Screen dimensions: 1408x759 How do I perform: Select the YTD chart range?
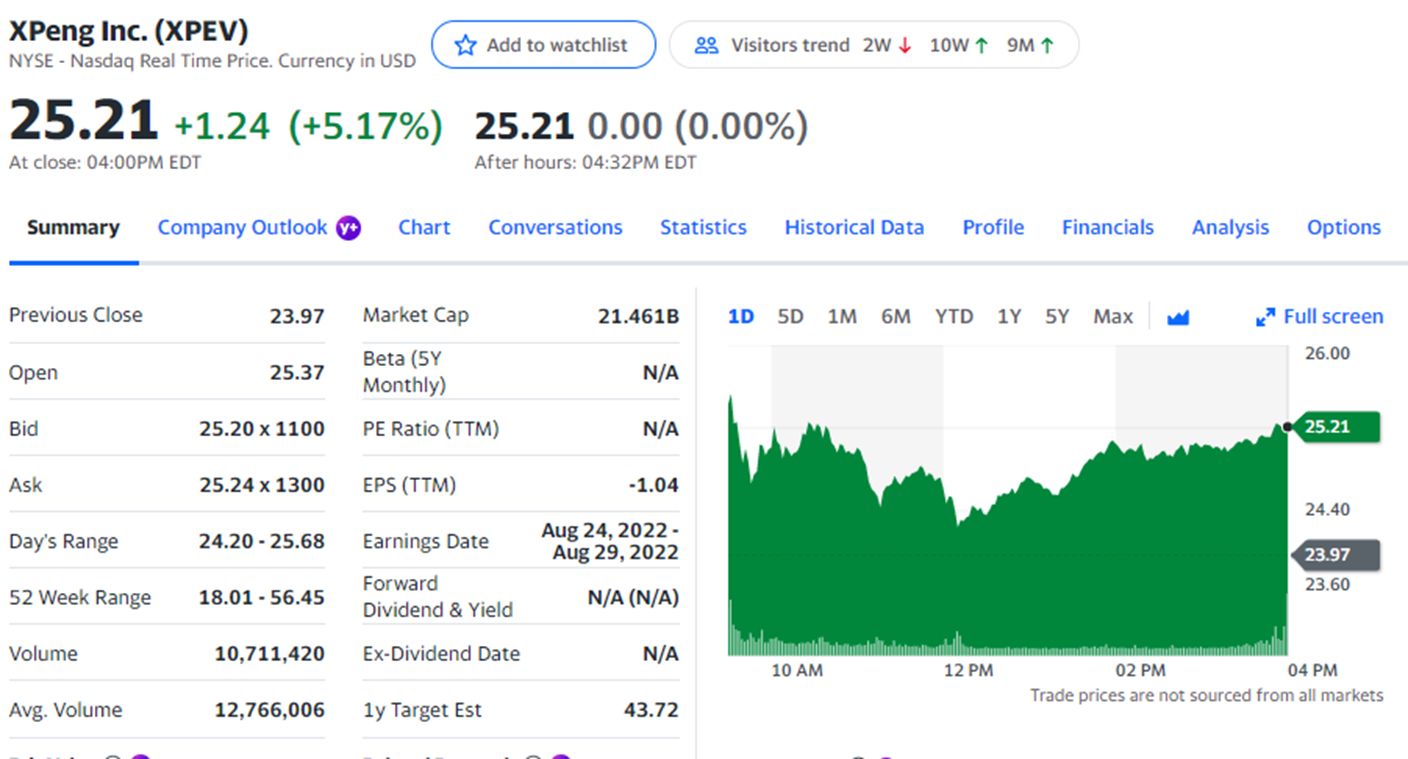[x=954, y=317]
